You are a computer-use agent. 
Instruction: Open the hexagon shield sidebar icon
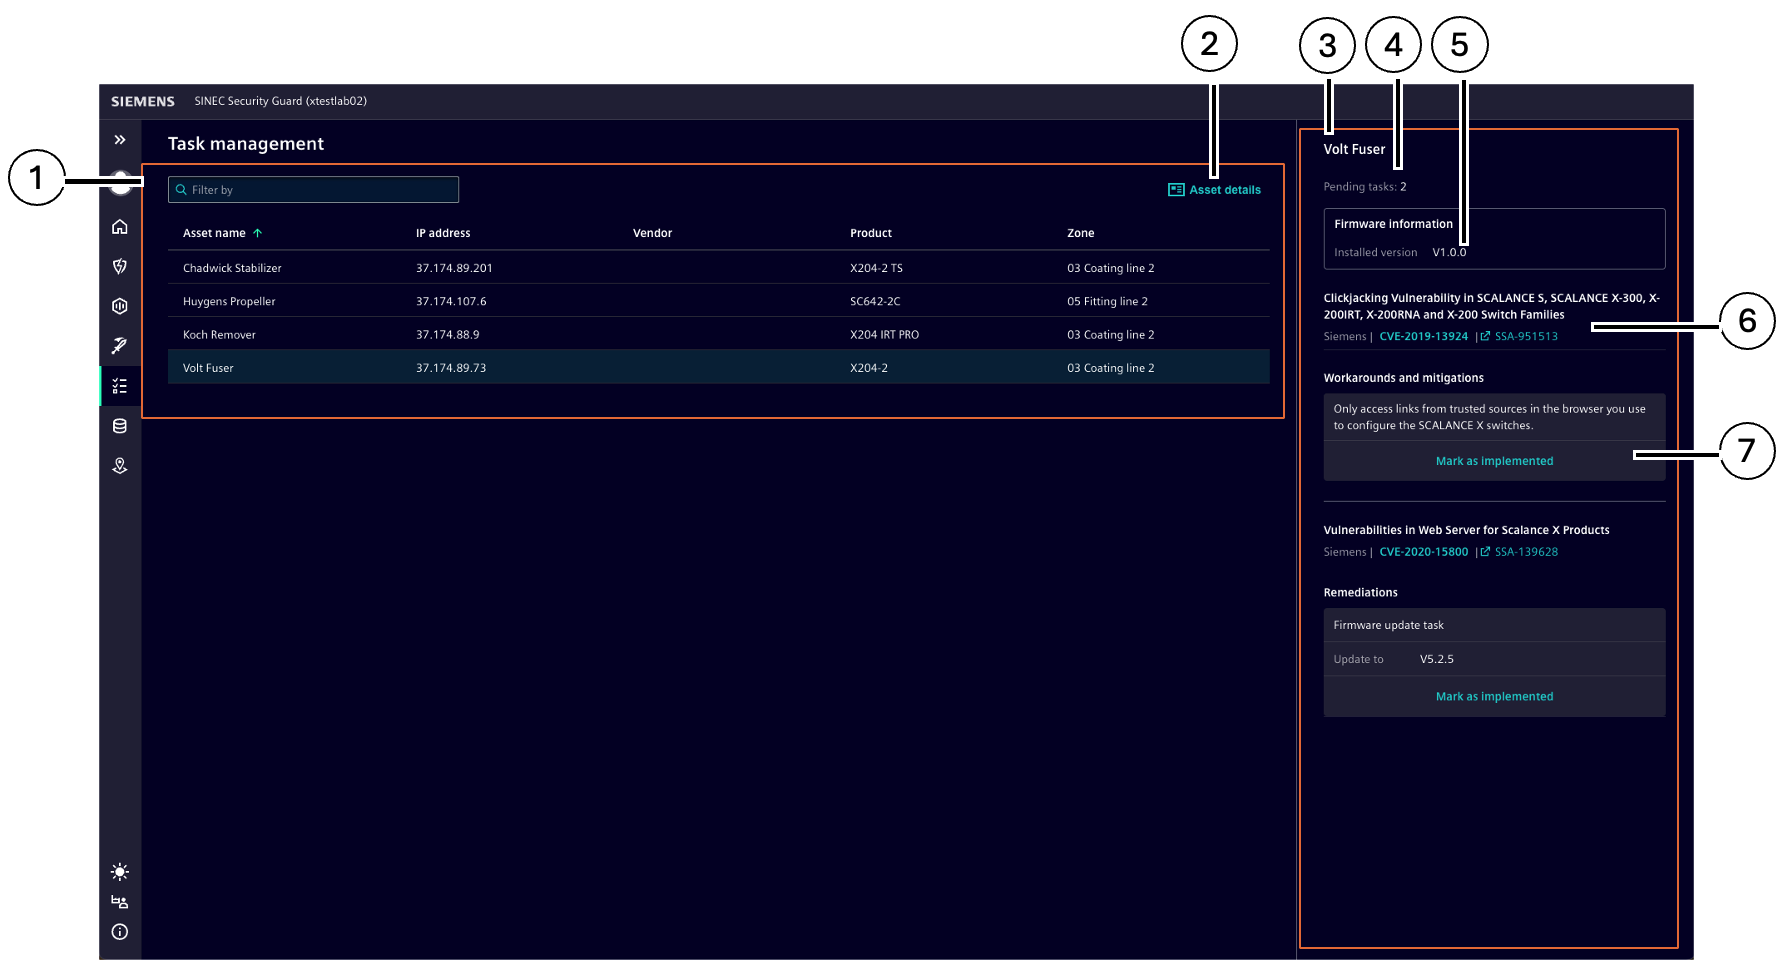[120, 306]
